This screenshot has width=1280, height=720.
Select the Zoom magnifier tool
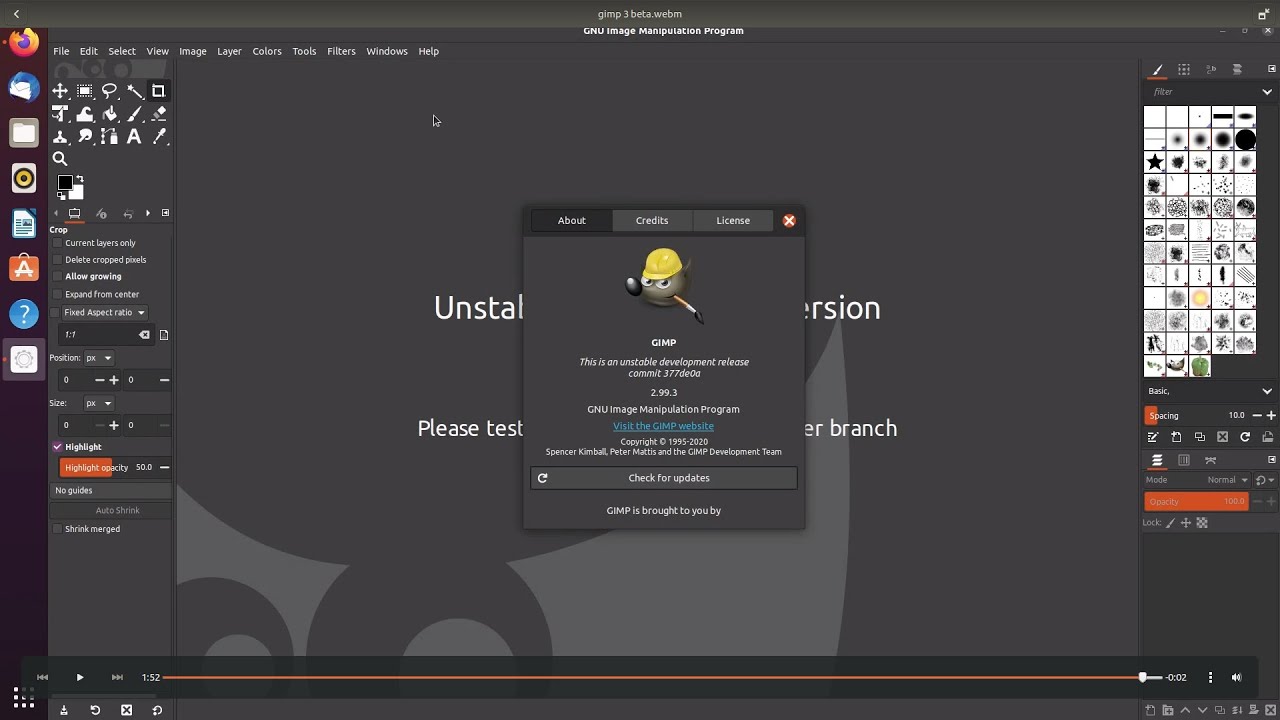[60, 159]
